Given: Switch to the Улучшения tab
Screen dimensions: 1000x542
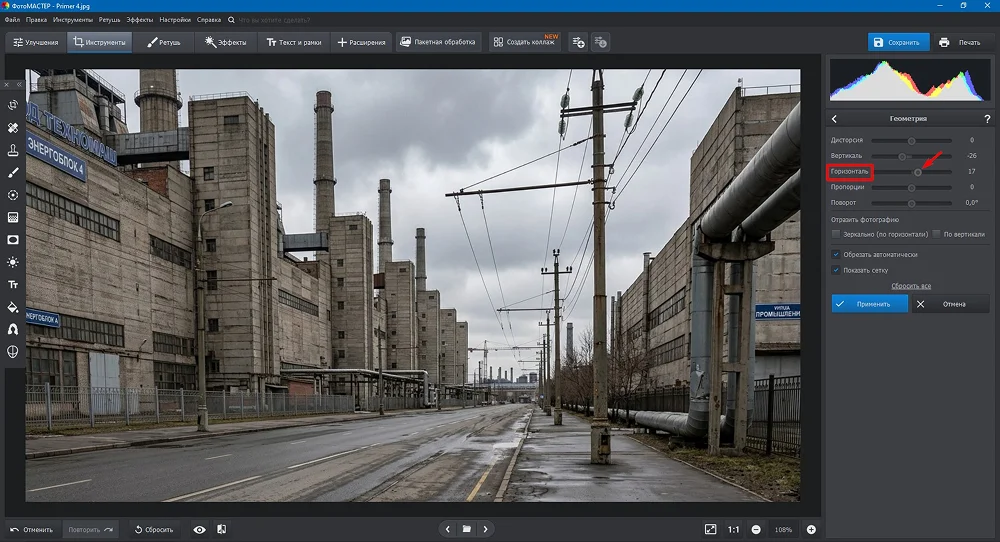Looking at the screenshot, I should (36, 42).
